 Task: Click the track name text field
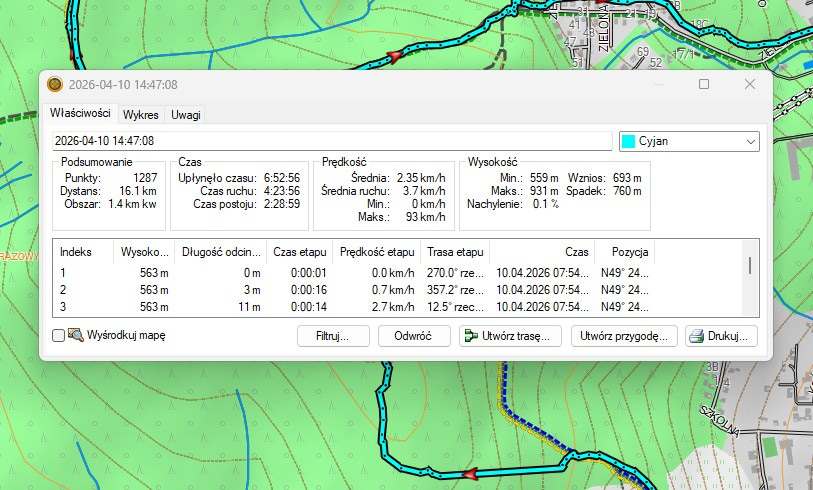[x=330, y=141]
